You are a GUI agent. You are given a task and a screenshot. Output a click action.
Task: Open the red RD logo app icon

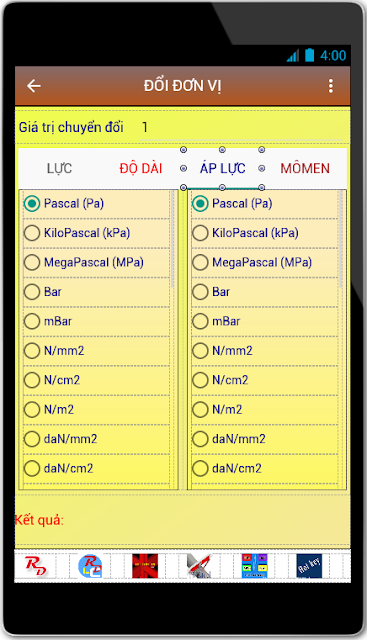tap(36, 566)
